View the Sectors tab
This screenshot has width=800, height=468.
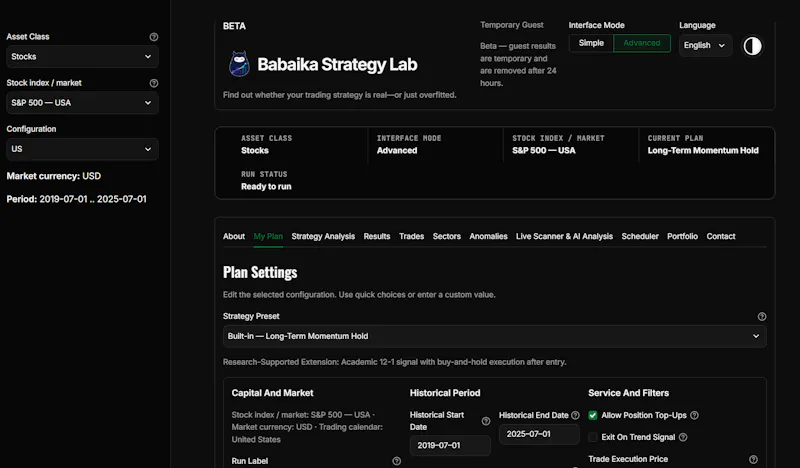[x=446, y=236]
